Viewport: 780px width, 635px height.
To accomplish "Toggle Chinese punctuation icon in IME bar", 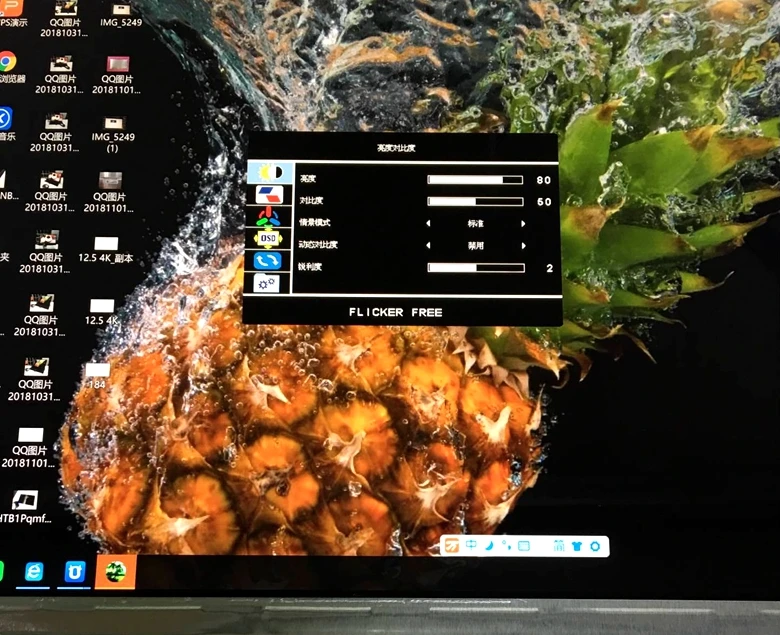I will pos(506,545).
